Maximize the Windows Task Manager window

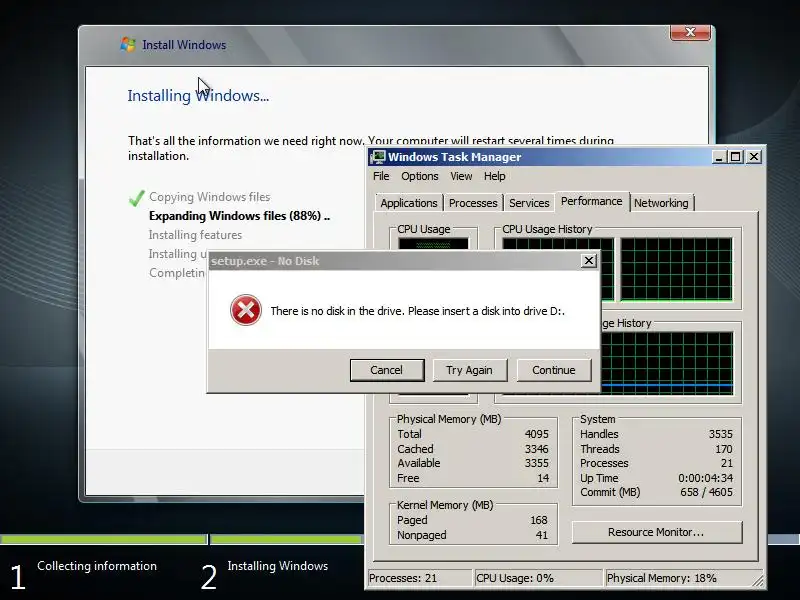point(736,157)
